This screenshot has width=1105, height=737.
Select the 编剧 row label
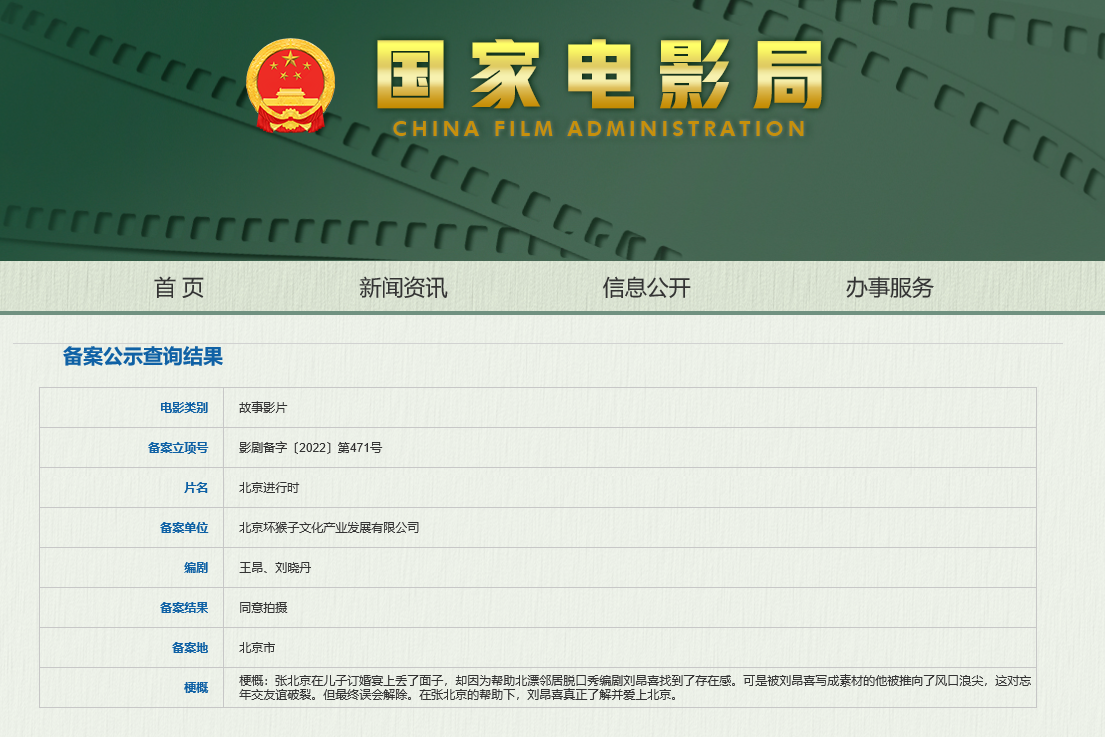(x=196, y=568)
